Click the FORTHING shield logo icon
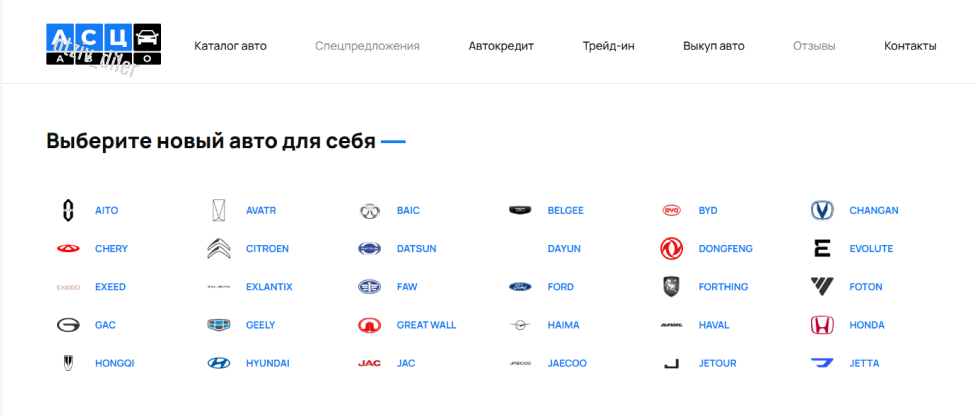 (671, 287)
